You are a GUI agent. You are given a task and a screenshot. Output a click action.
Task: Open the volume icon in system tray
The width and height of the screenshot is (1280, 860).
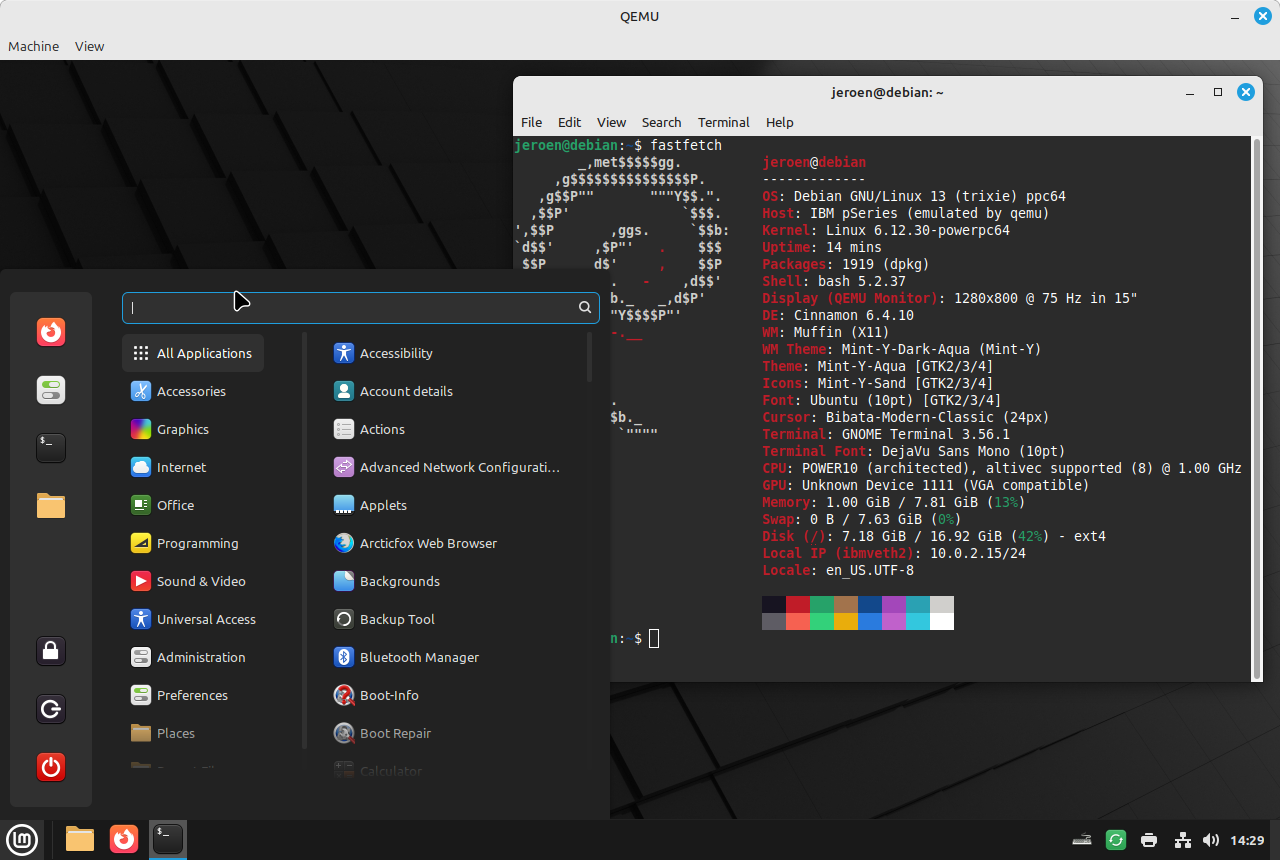[1211, 840]
